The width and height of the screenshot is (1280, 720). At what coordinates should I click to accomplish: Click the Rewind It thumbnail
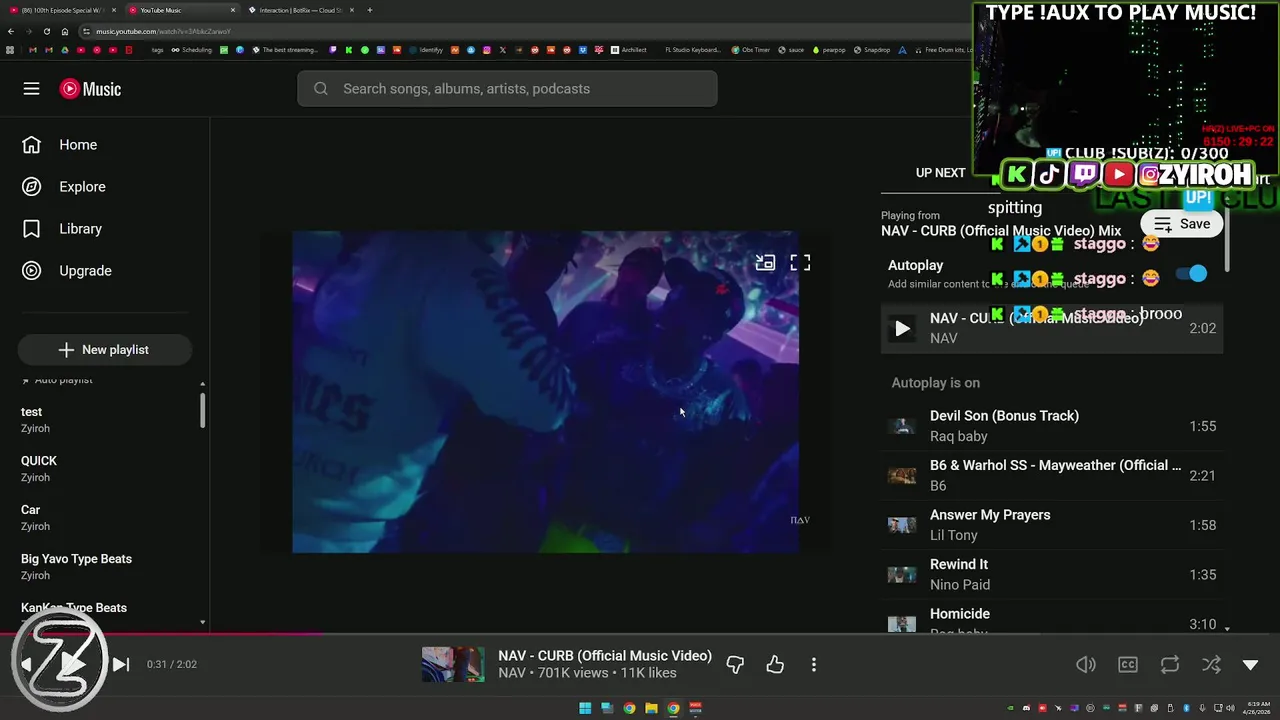(x=902, y=575)
